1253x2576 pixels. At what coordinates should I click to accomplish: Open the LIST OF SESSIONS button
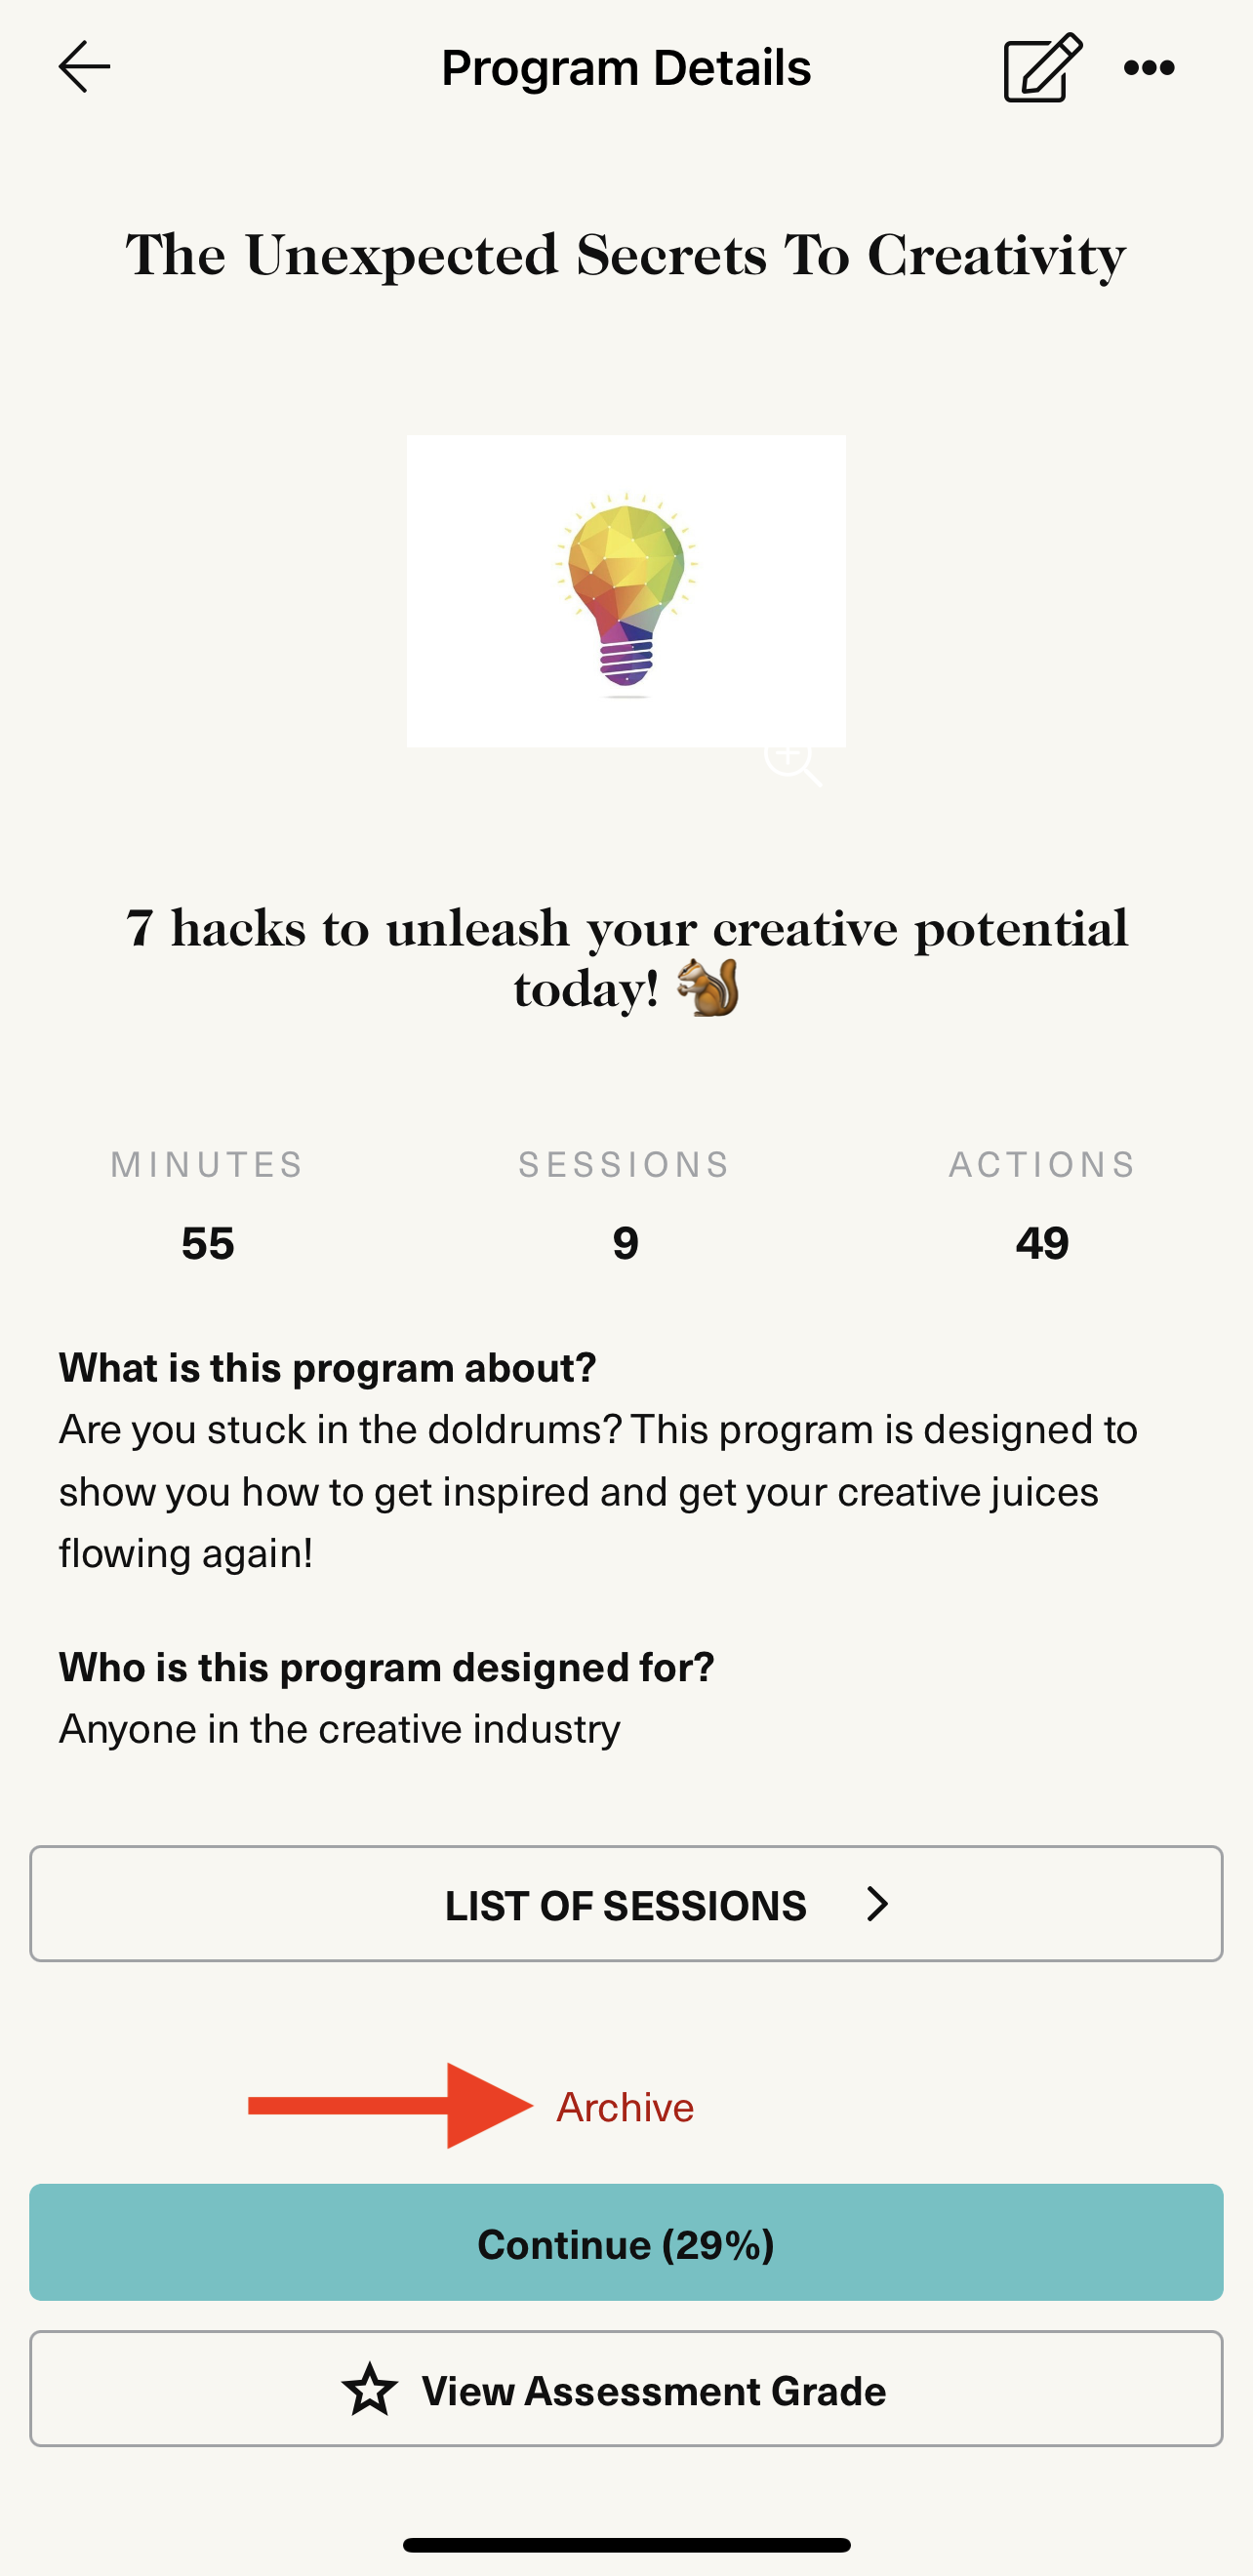pyautogui.click(x=626, y=1904)
